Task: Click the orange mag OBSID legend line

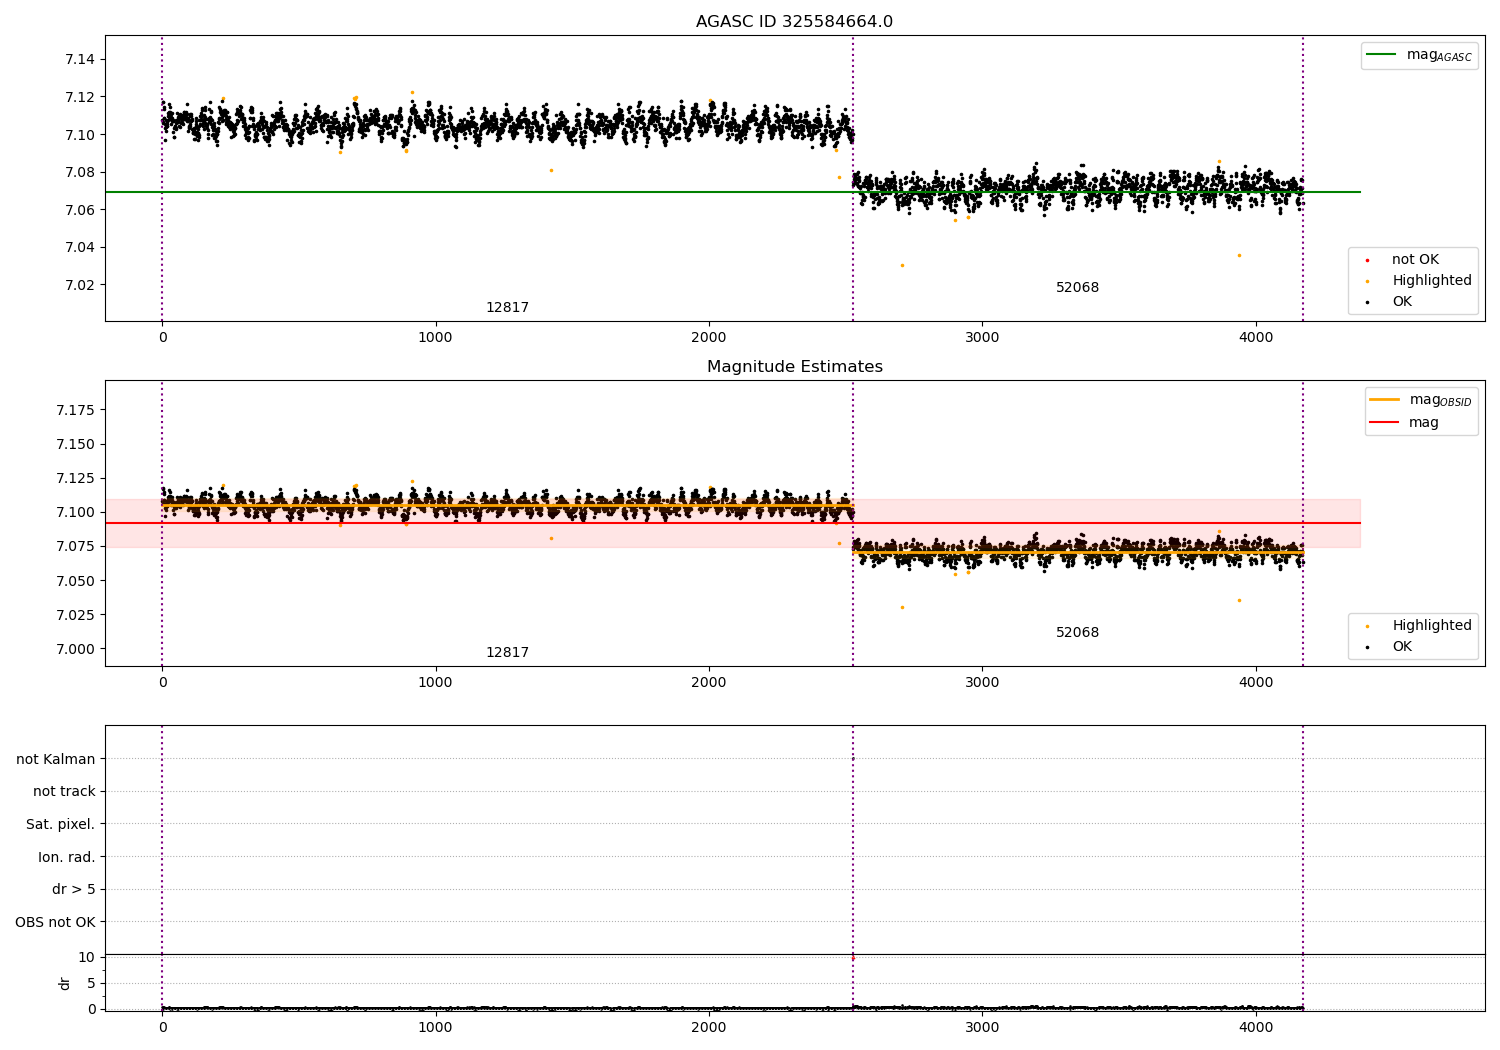Action: click(1384, 400)
